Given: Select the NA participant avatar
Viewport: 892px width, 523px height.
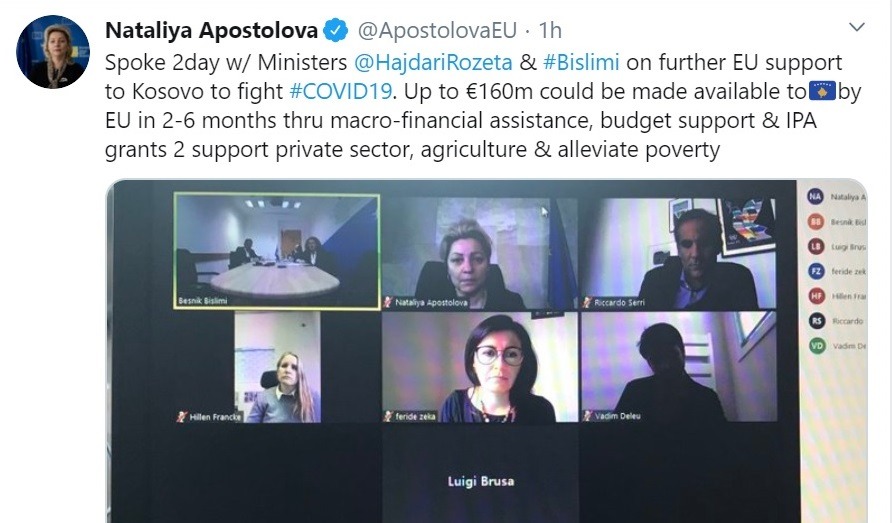Looking at the screenshot, I should pyautogui.click(x=815, y=196).
